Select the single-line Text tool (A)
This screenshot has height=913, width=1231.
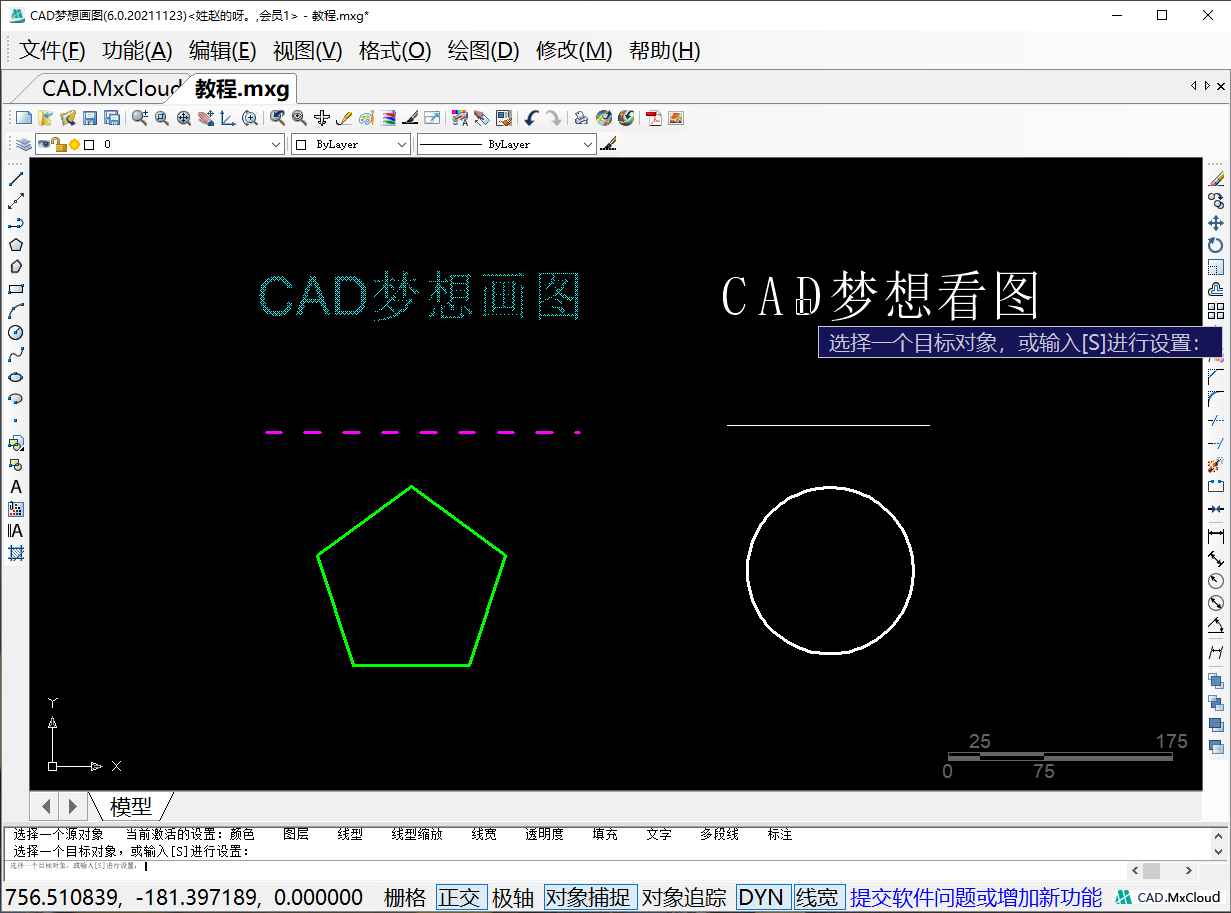click(16, 487)
